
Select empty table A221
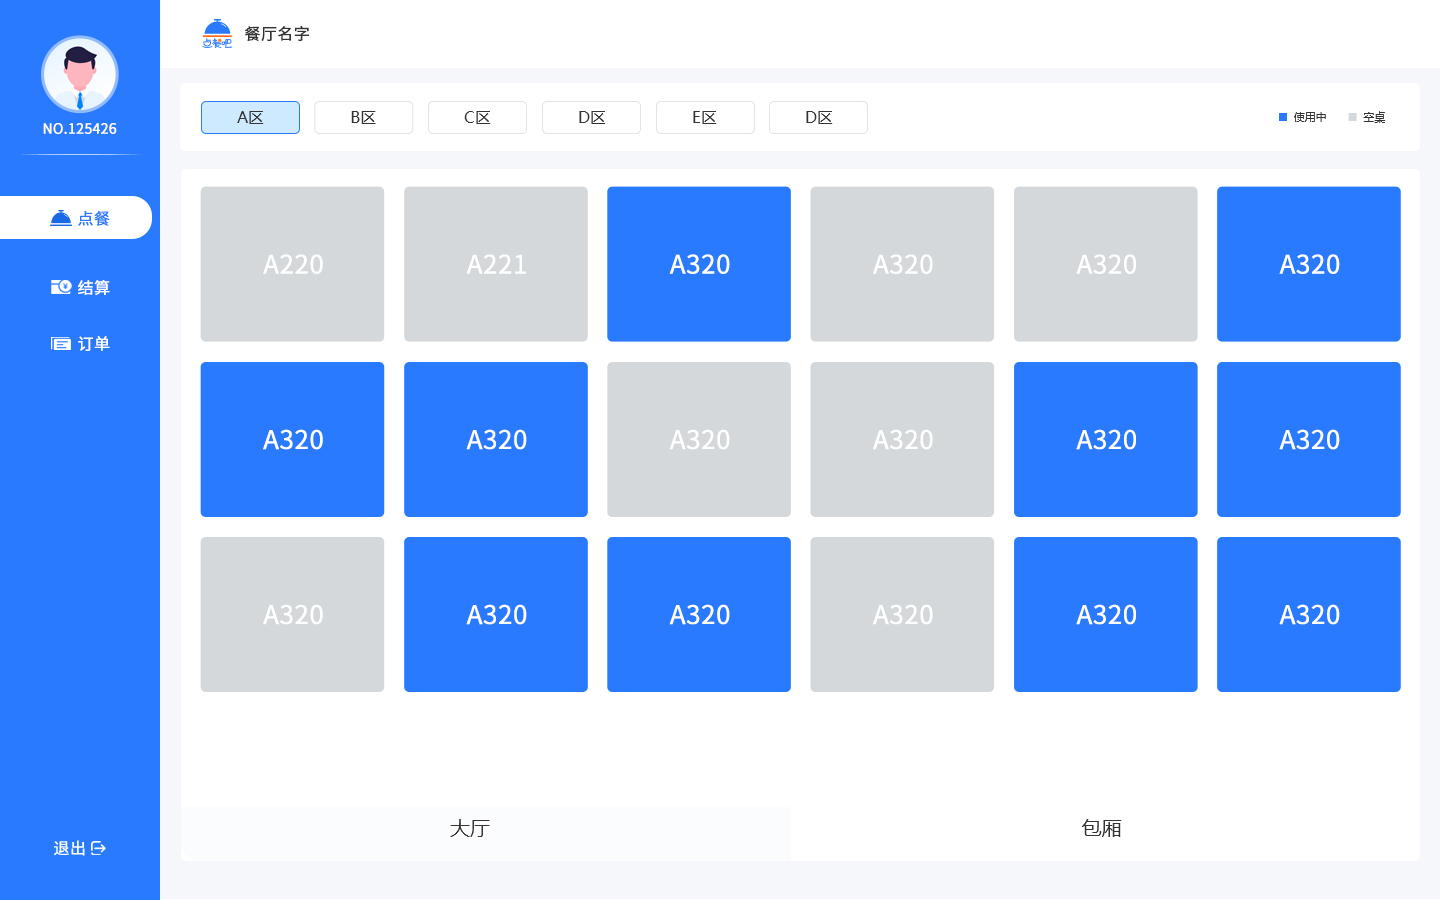click(496, 264)
